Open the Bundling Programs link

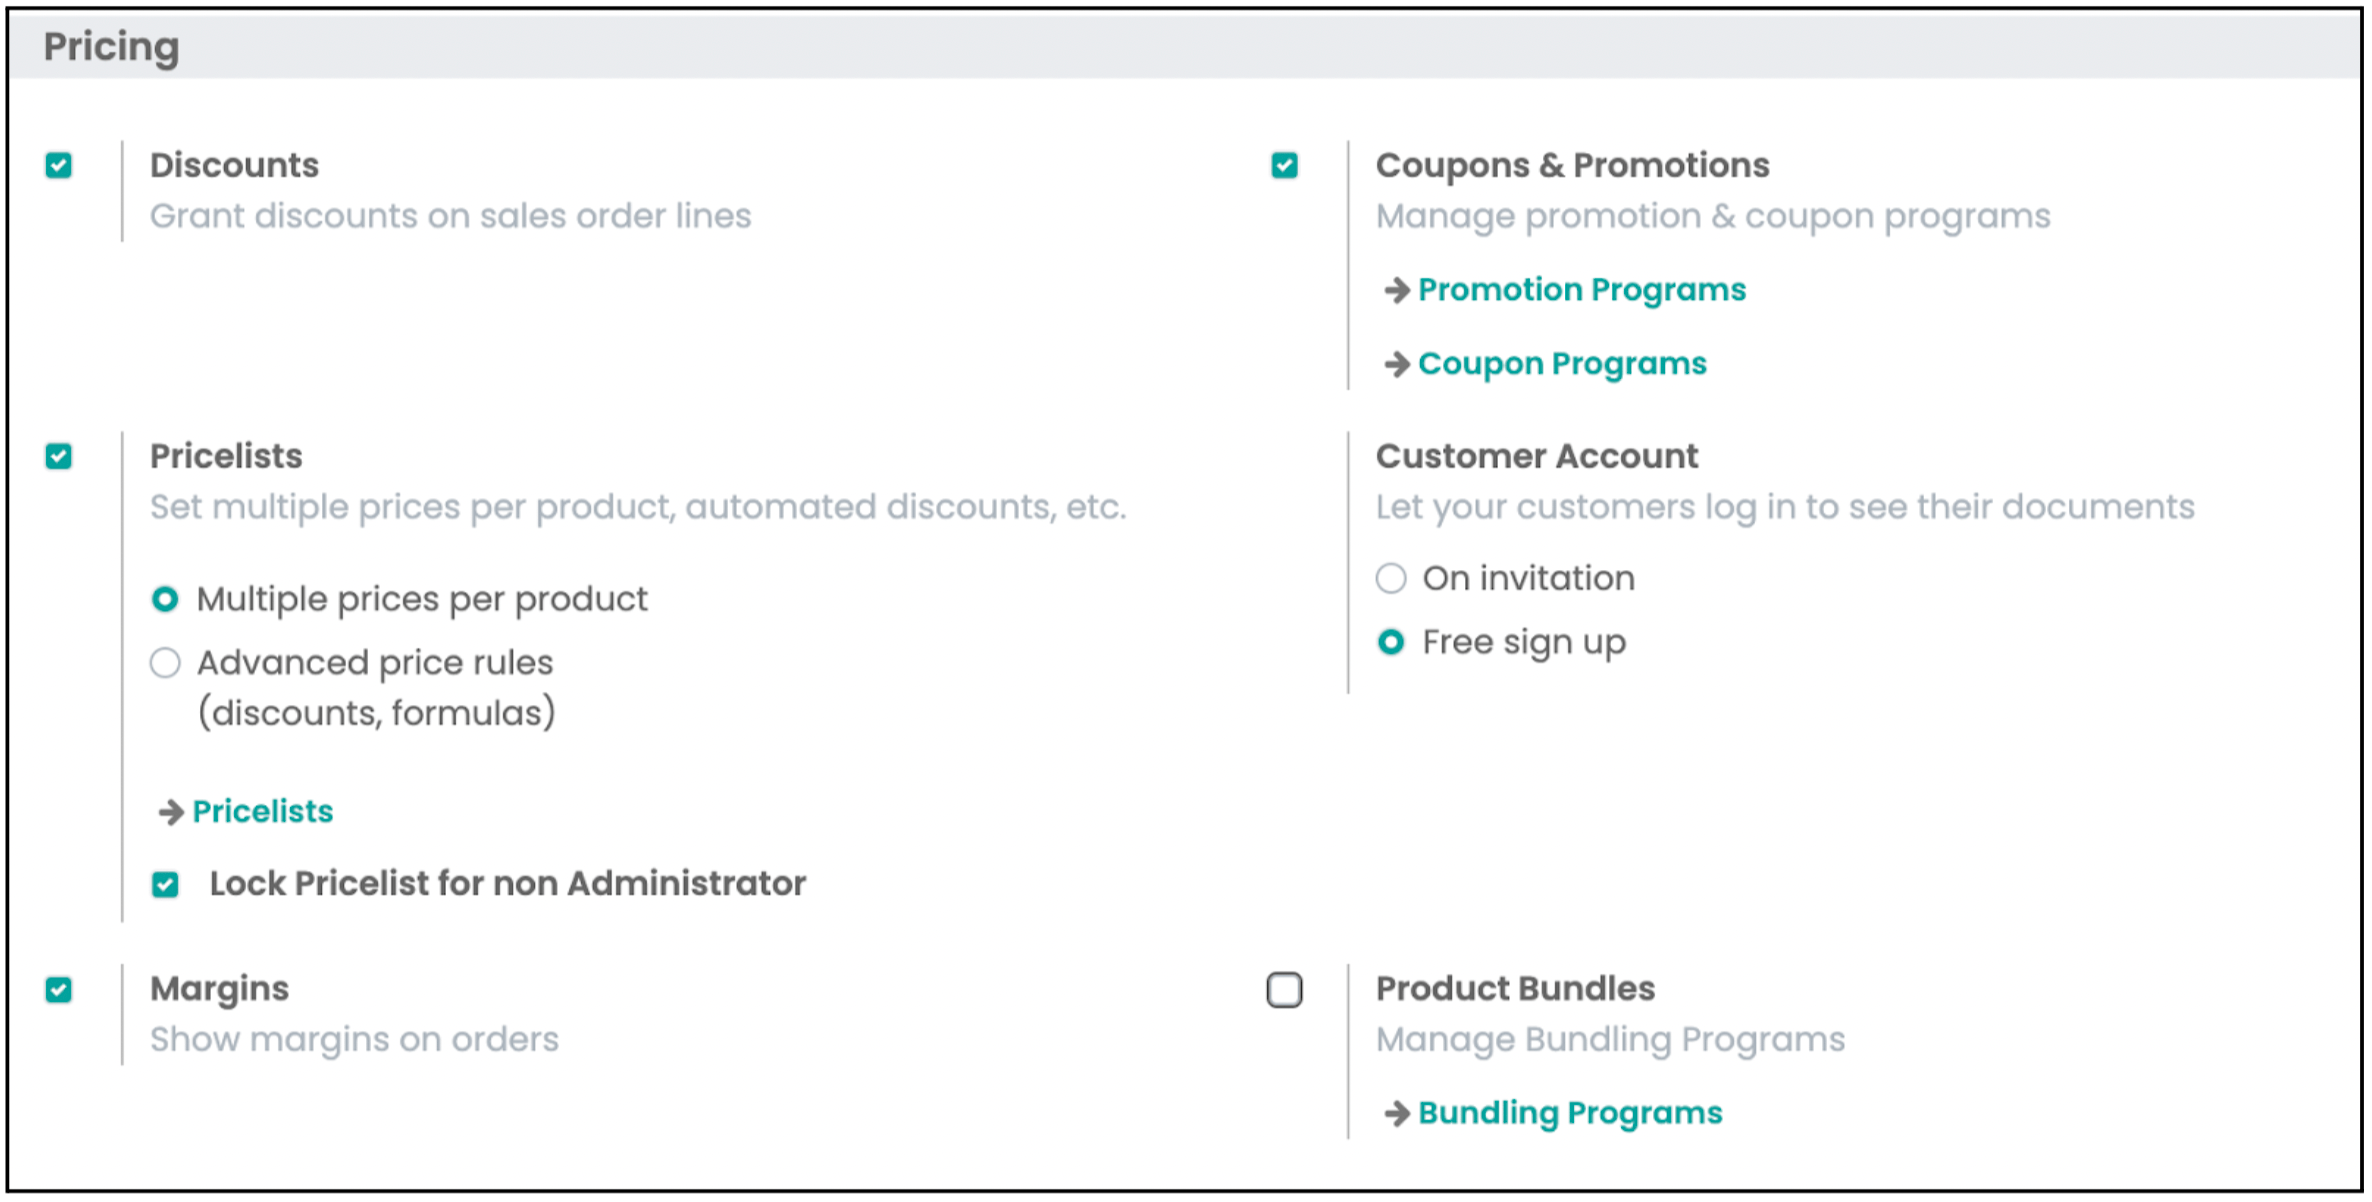tap(1570, 1113)
